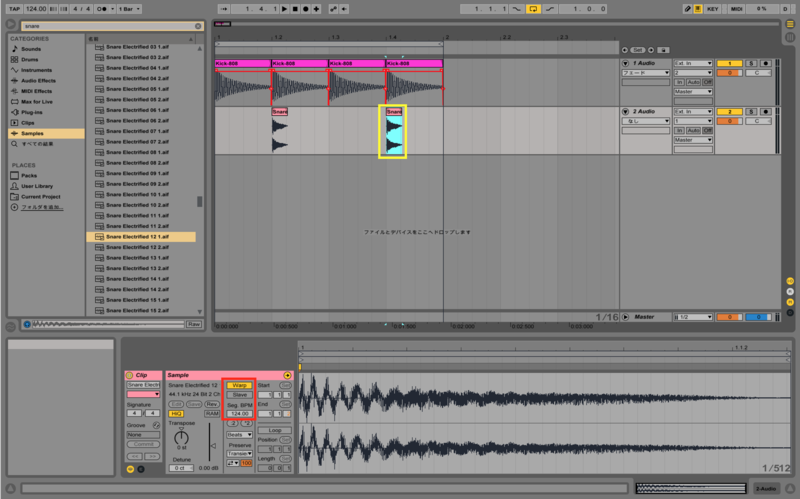The width and height of the screenshot is (800, 499).
Task: Switch to Session view selector
Action: coord(790,37)
